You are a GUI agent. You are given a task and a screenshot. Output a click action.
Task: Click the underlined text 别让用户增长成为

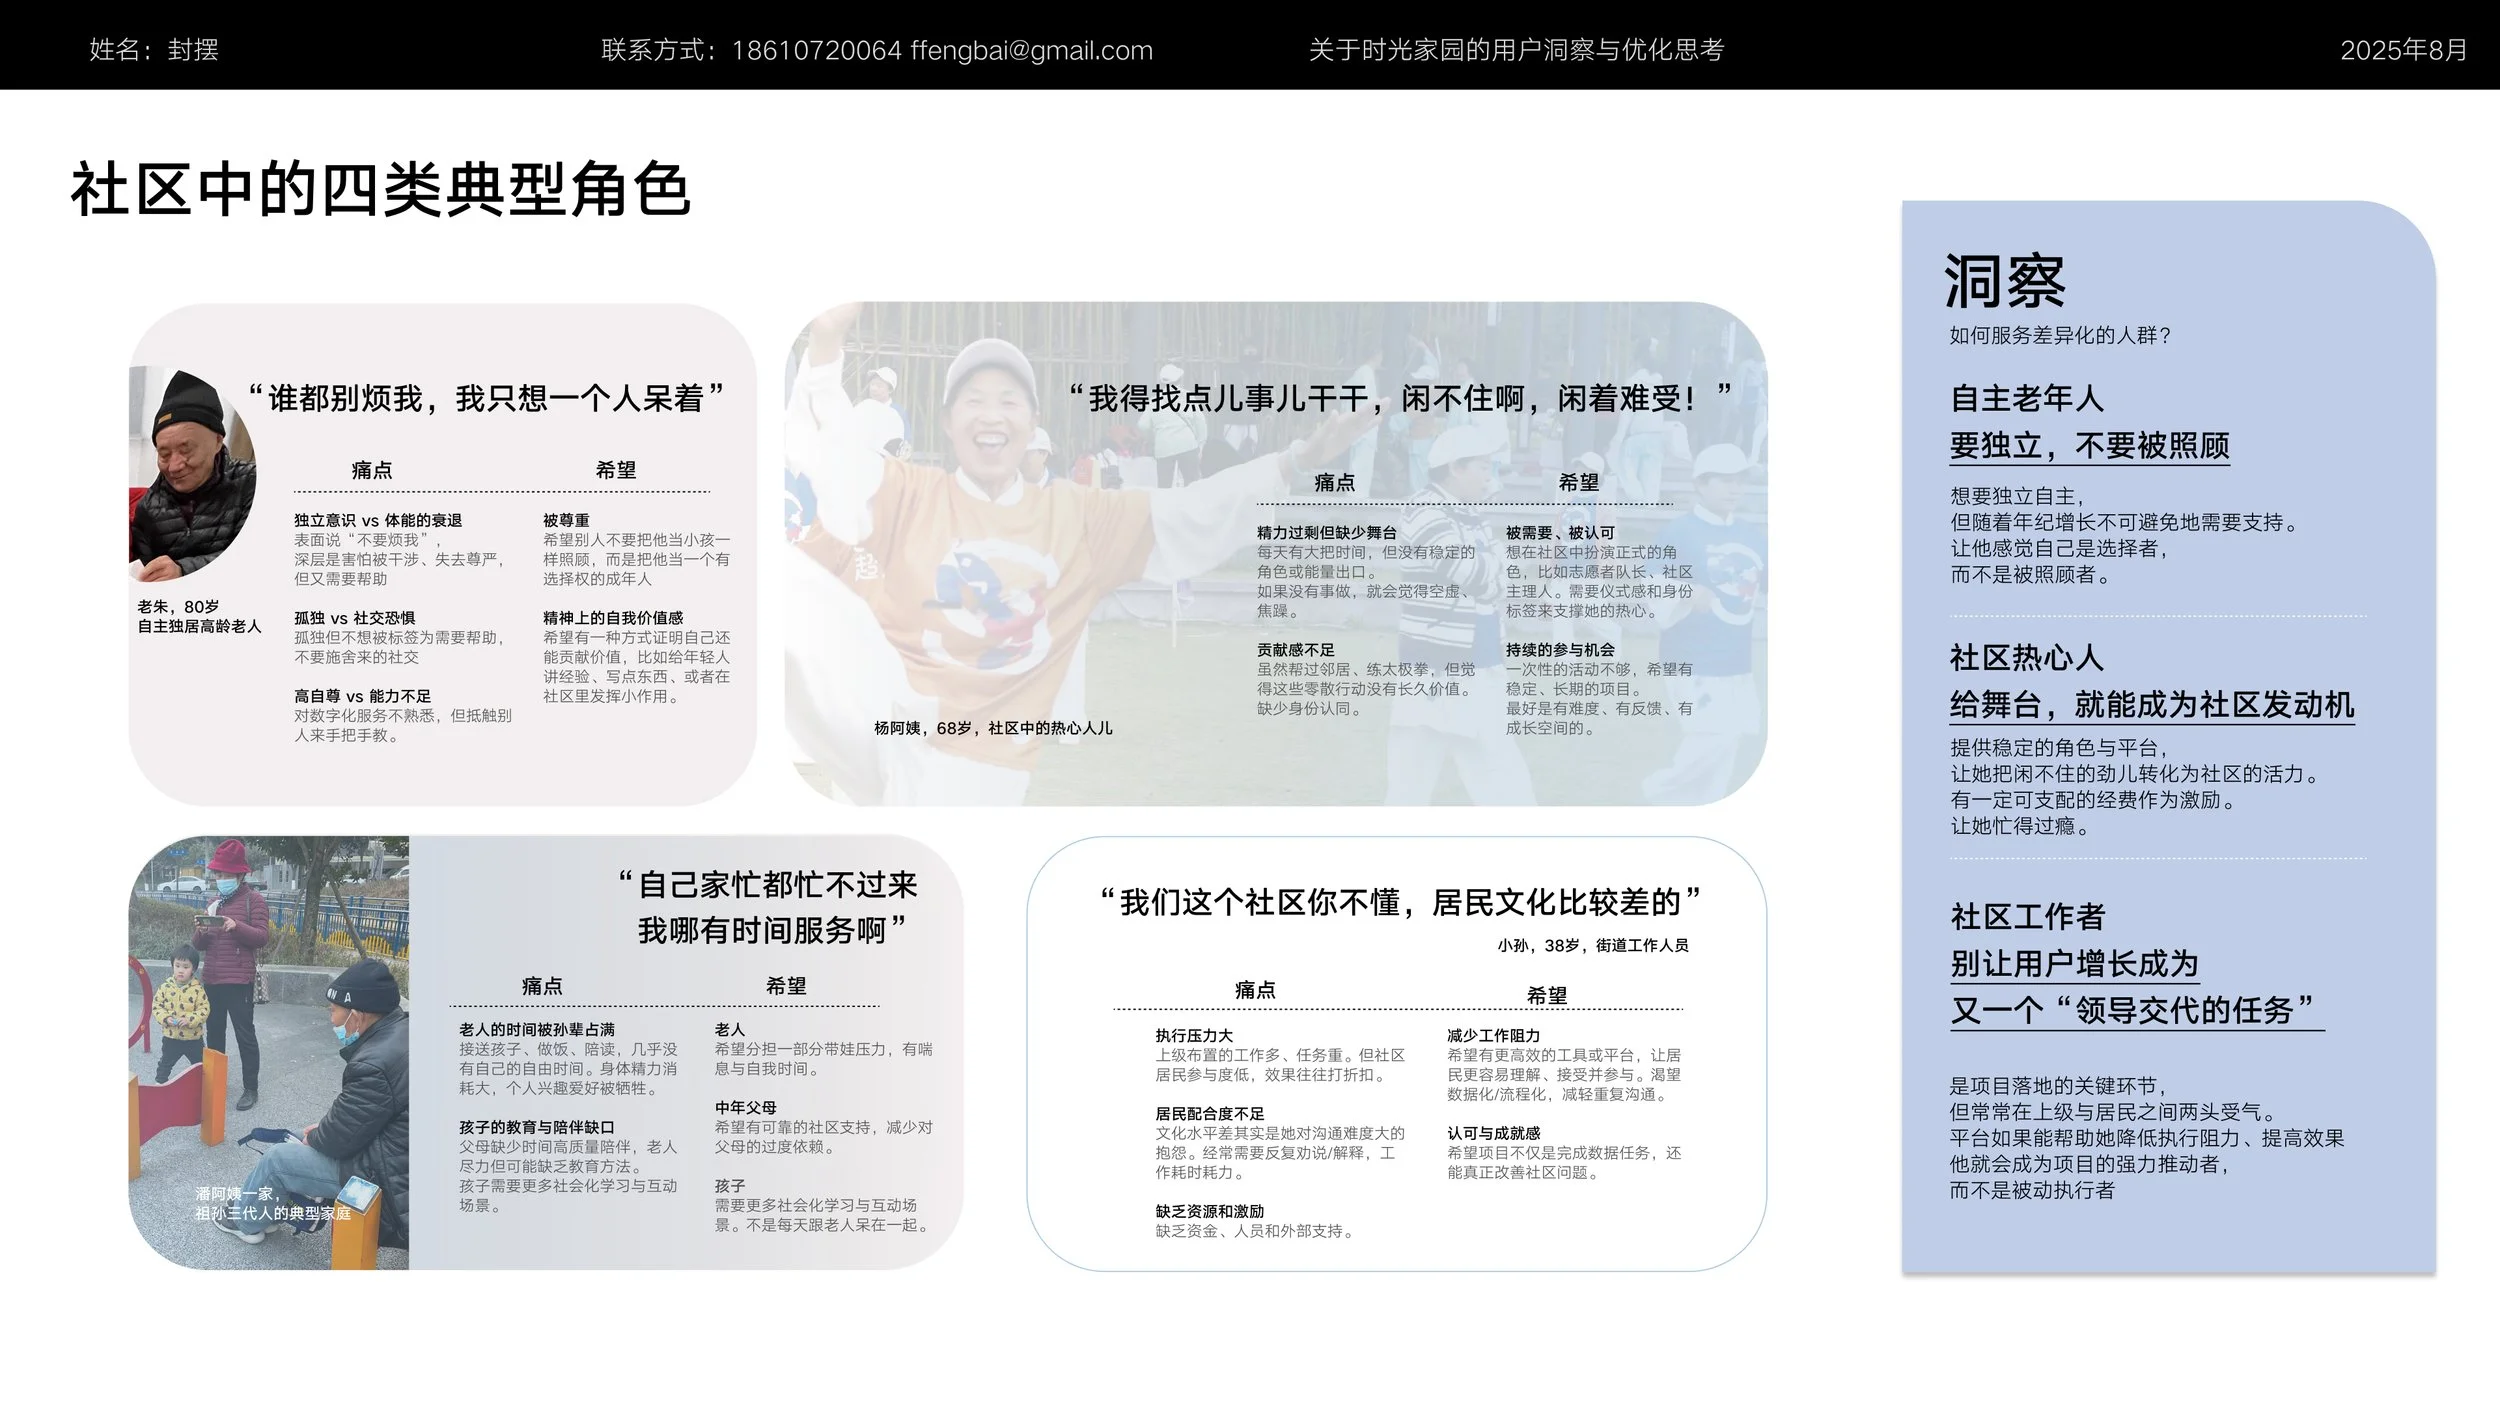[2074, 963]
